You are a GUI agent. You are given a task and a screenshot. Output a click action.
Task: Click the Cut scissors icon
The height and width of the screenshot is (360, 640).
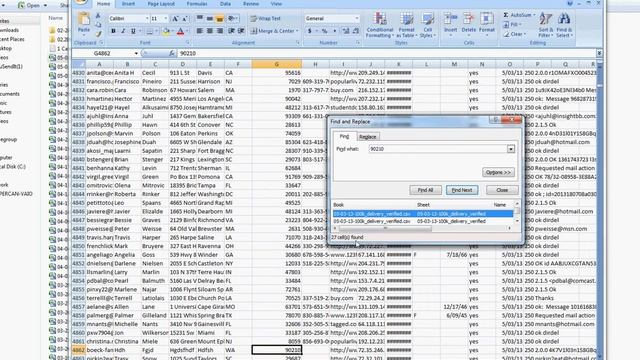click(x=98, y=16)
